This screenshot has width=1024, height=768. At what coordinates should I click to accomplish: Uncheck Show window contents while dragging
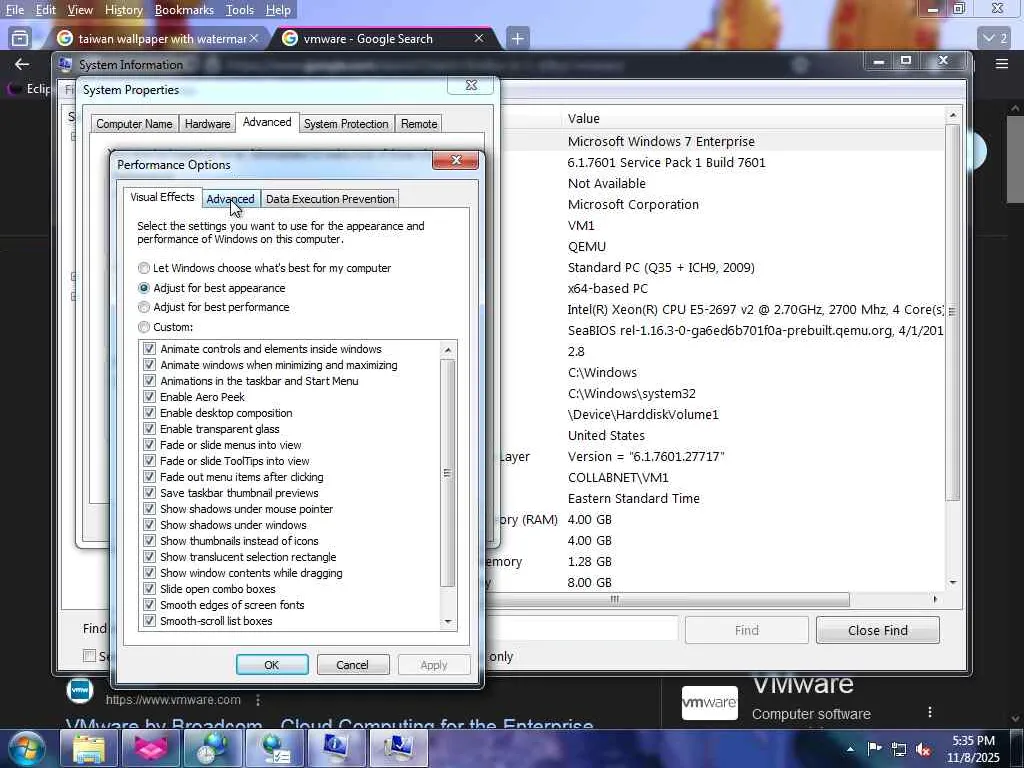coord(150,573)
